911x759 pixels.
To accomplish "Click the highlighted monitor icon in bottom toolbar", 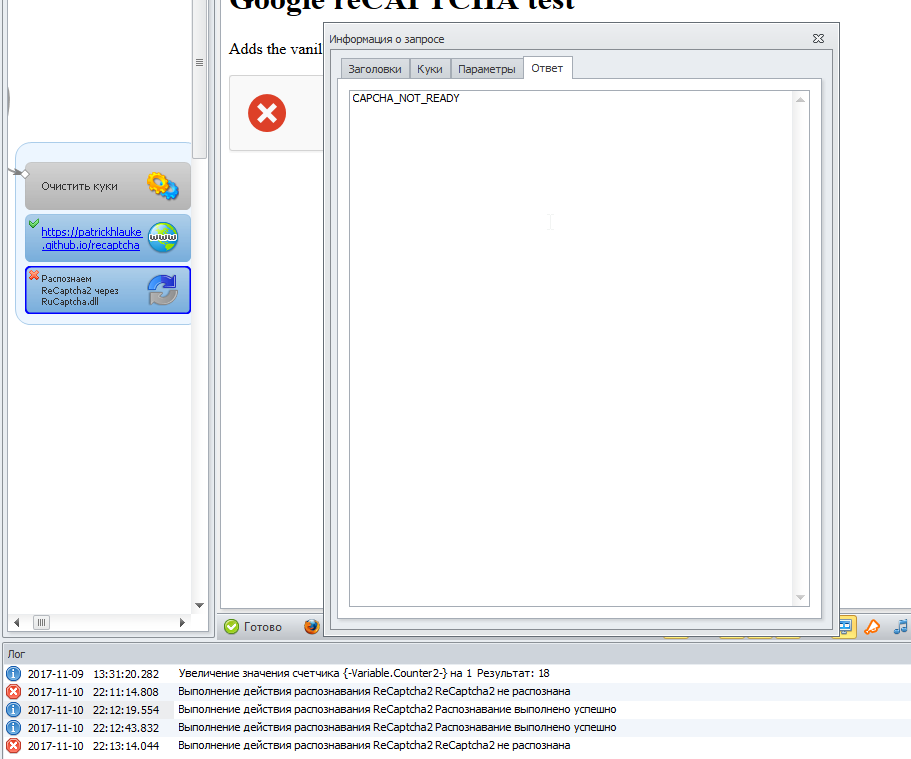I will 846,627.
